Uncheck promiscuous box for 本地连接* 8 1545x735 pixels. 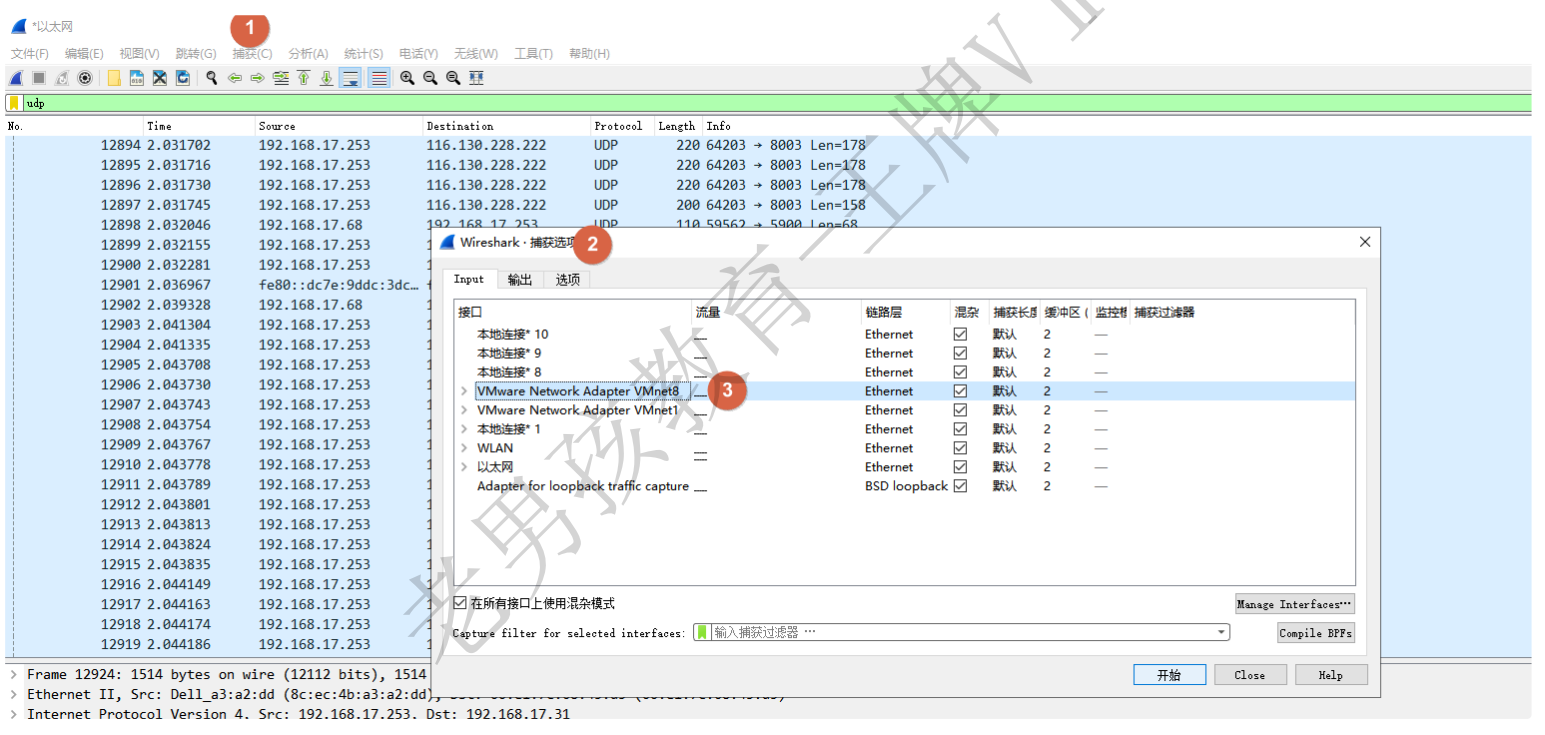[x=961, y=372]
